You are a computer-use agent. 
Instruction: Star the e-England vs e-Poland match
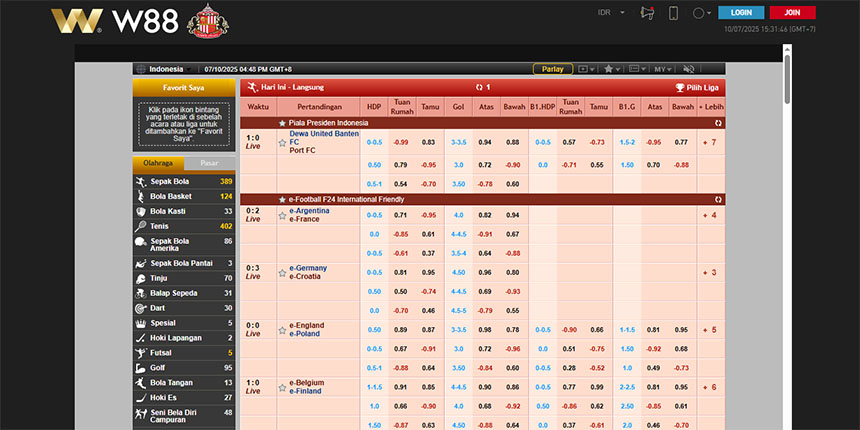(x=282, y=330)
